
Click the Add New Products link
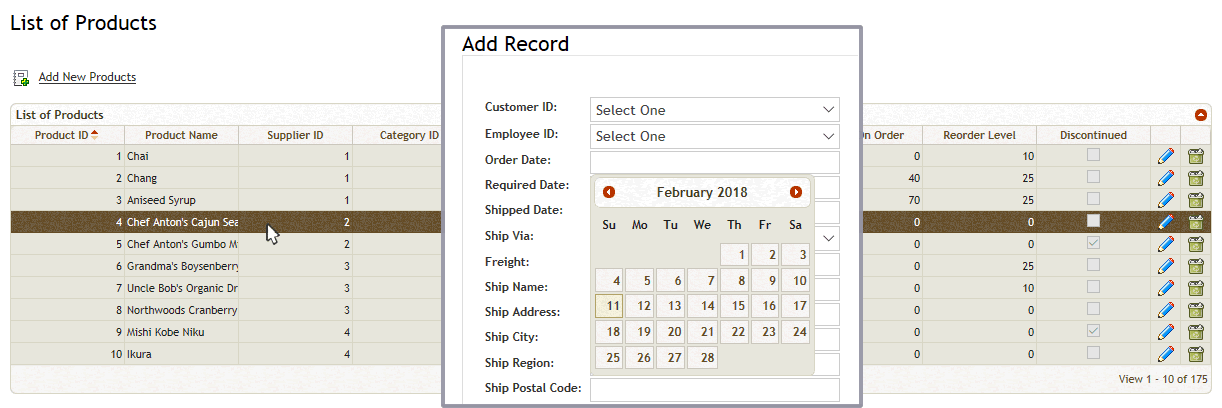pyautogui.click(x=87, y=77)
